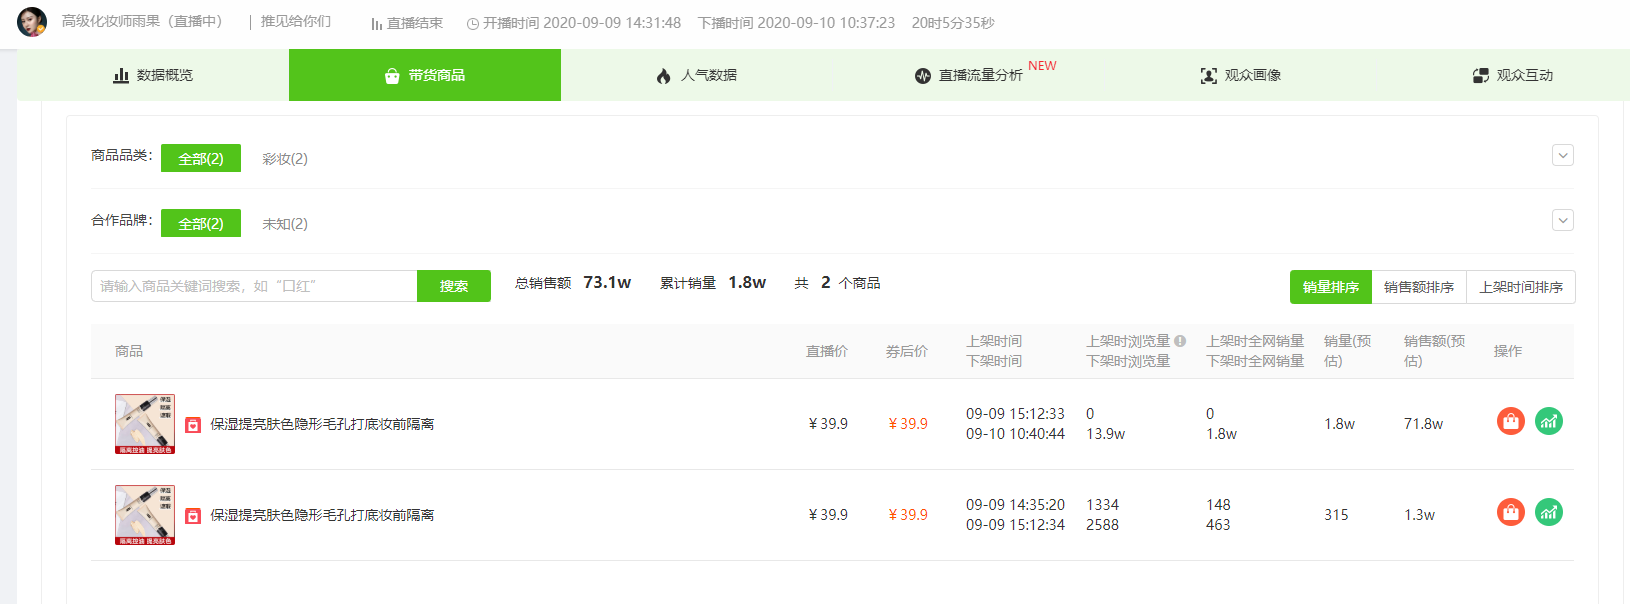Click the info icon next to 上架时浏览量
The height and width of the screenshot is (604, 1630).
[1180, 341]
